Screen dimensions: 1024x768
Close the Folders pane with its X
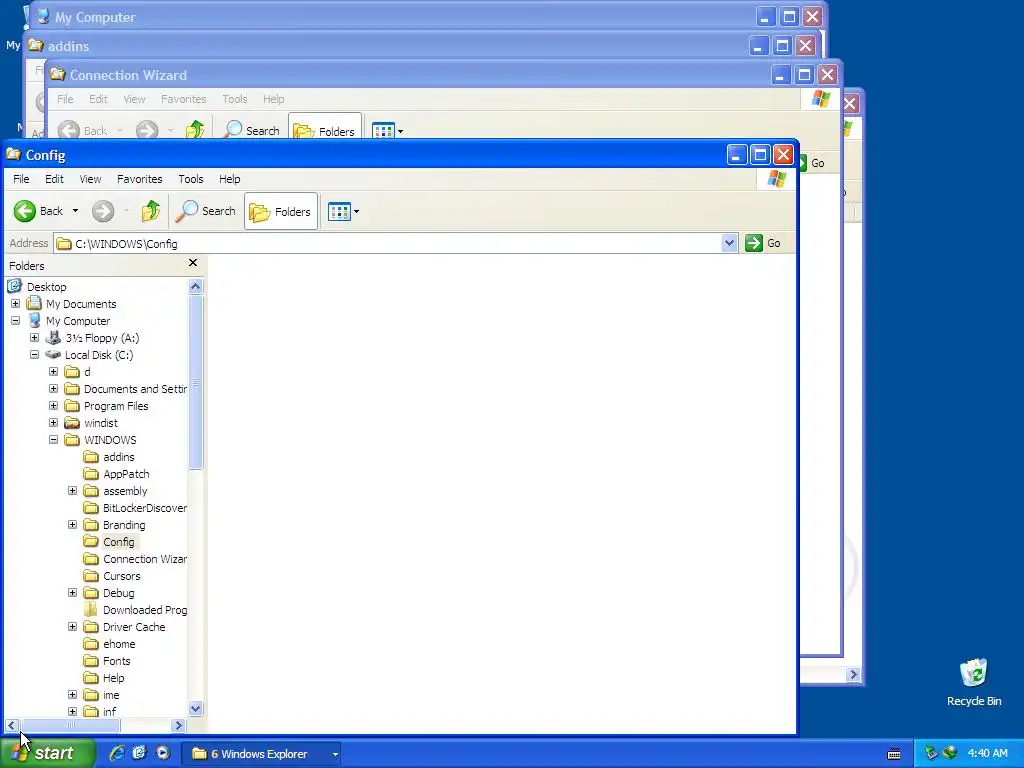point(193,263)
